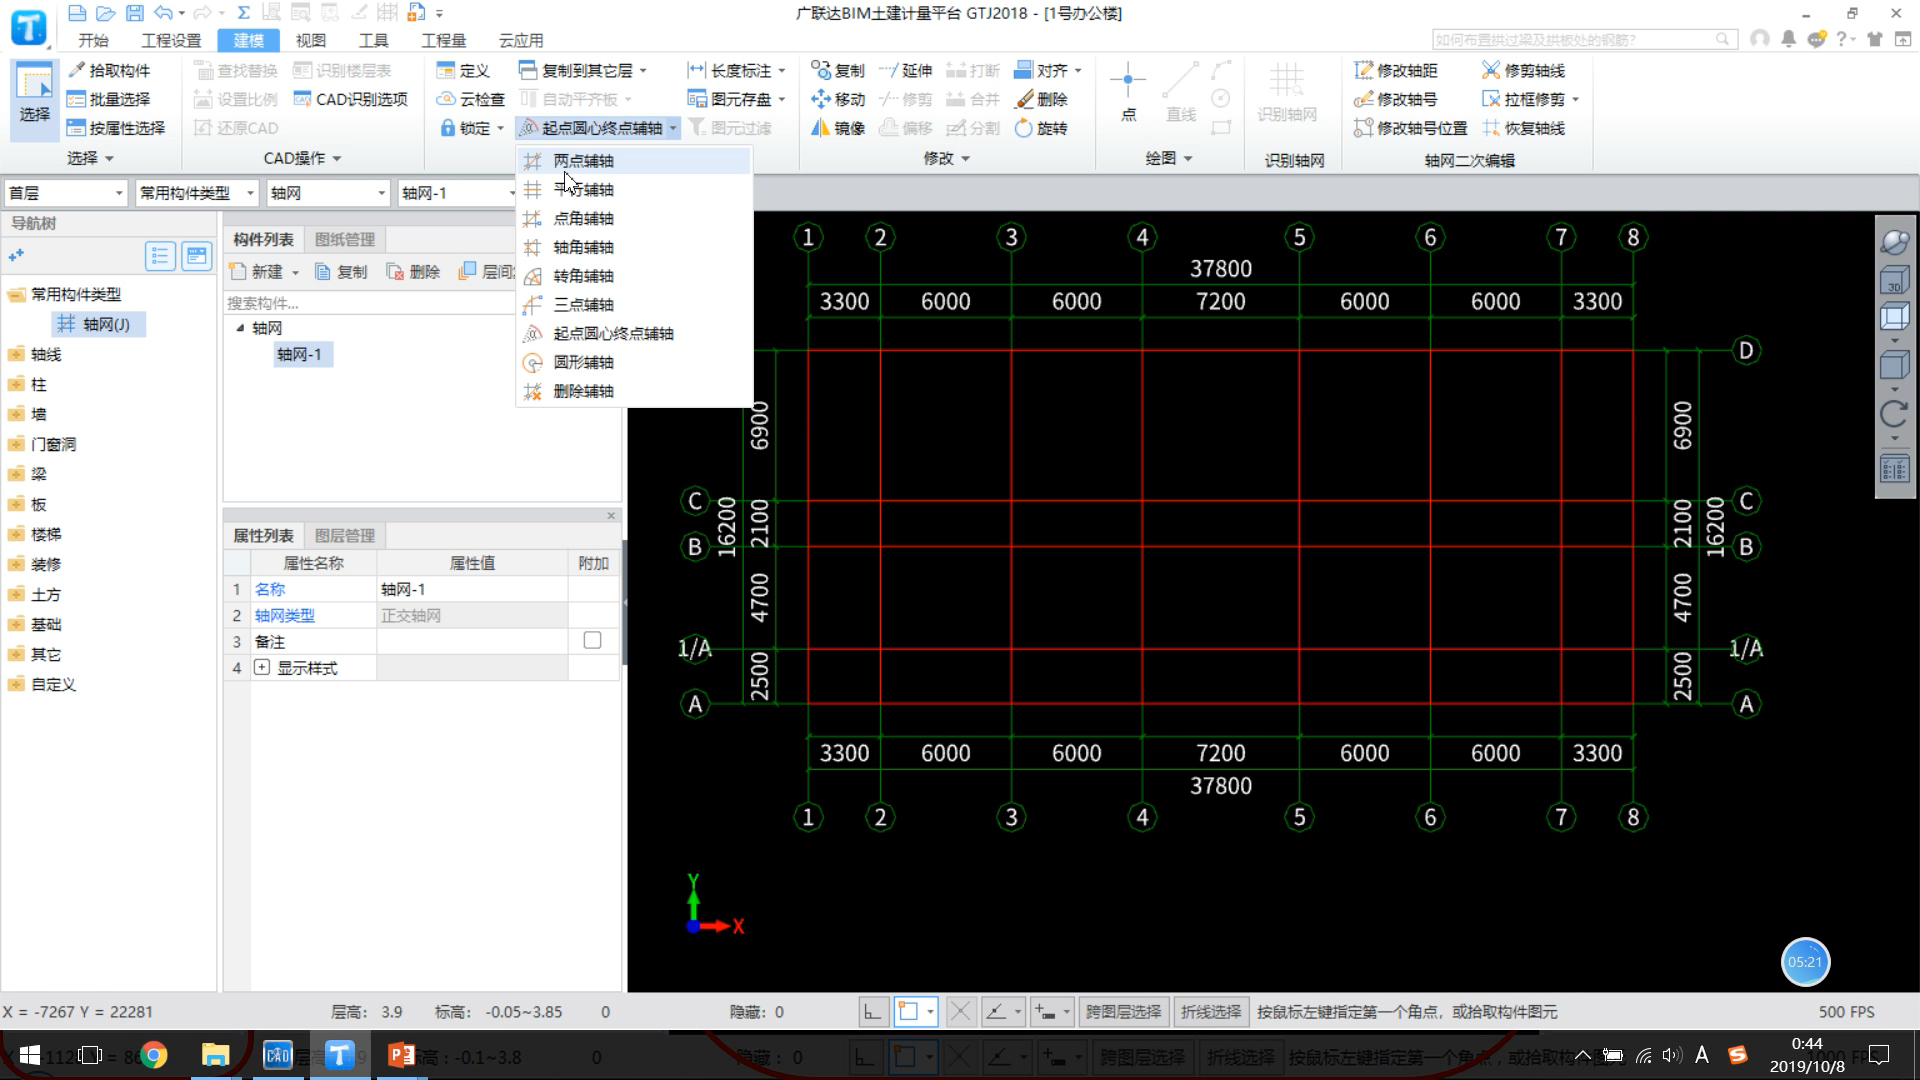Toggle 跨图层选择 cross-layer selection
The width and height of the screenshot is (1920, 1080).
pyautogui.click(x=1123, y=1012)
